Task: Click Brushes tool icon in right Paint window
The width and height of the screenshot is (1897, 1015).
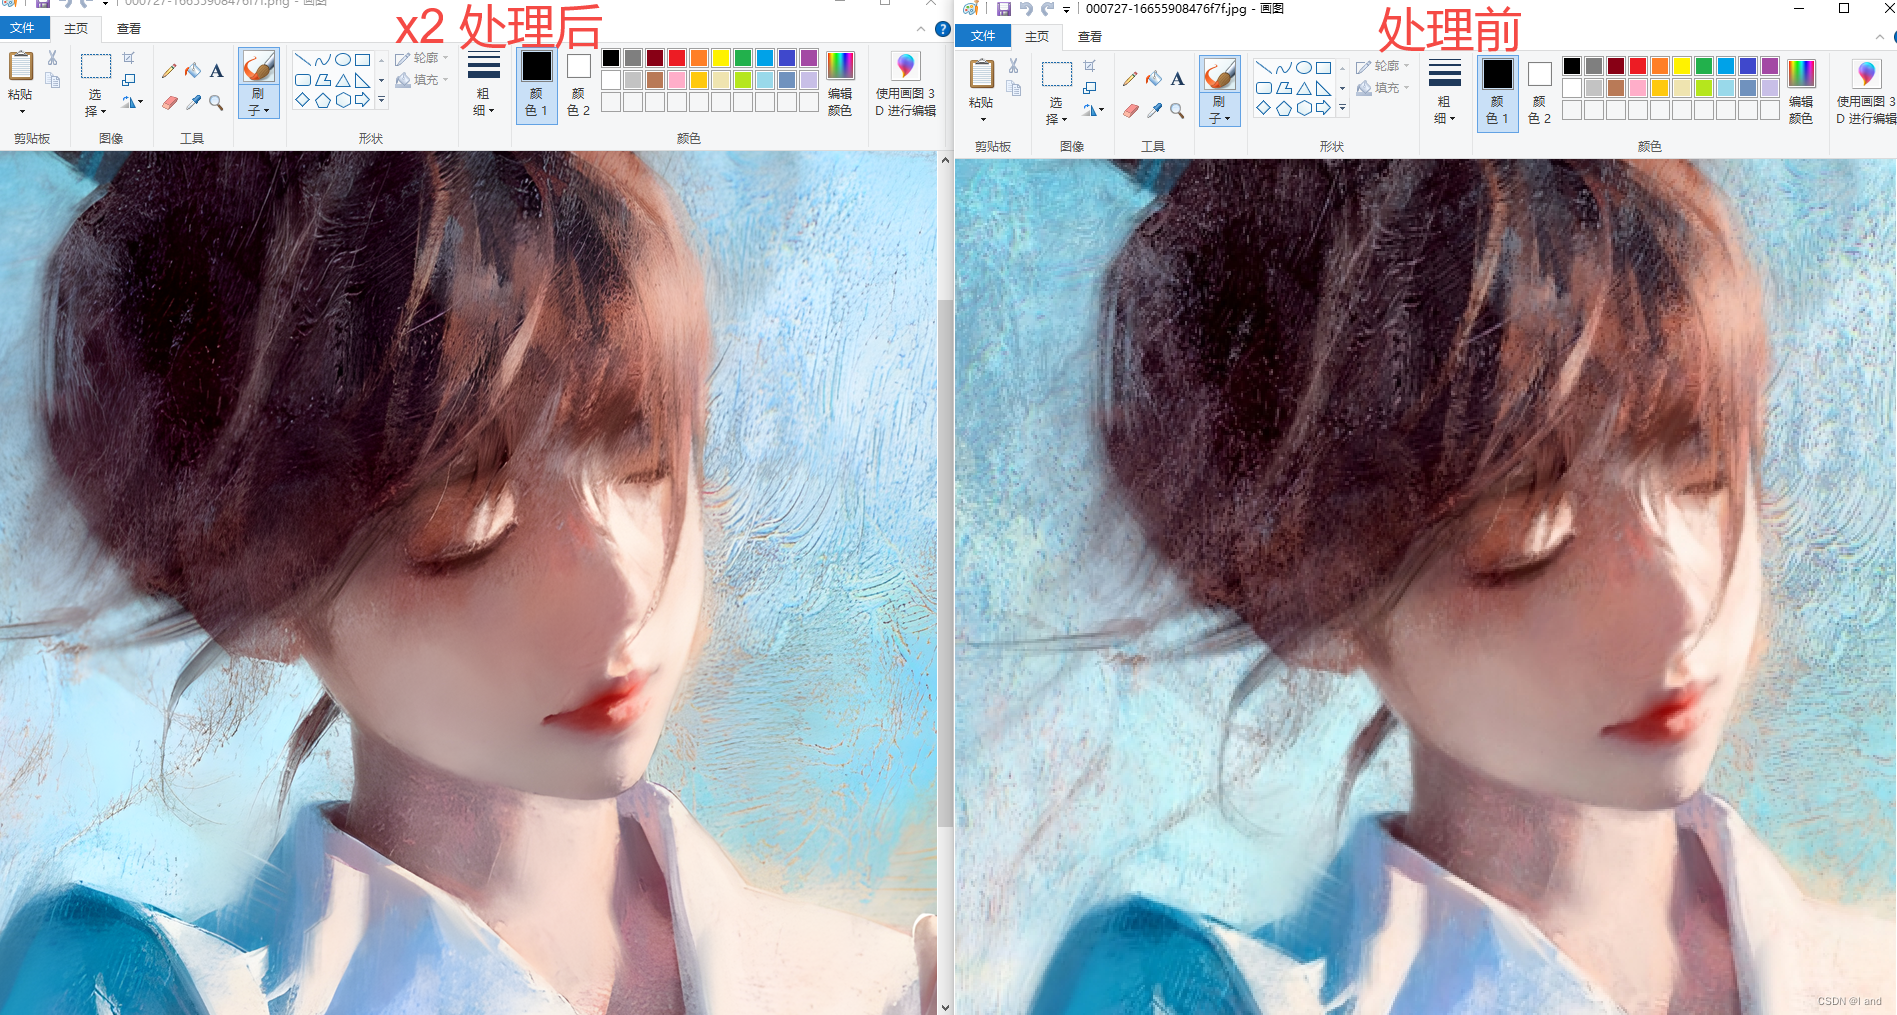Action: 1219,75
